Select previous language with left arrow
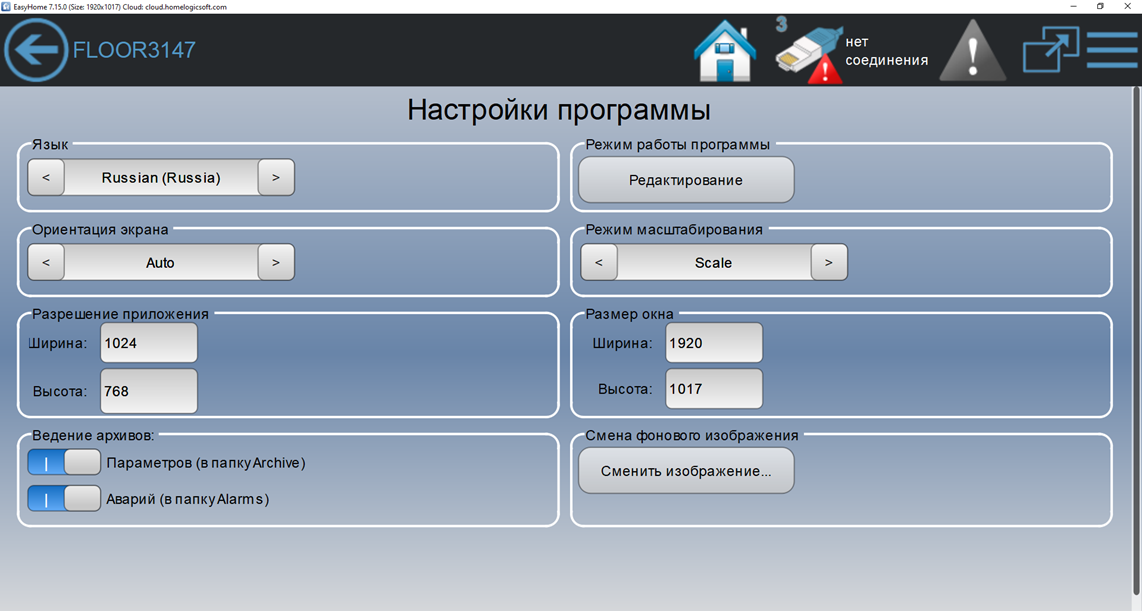Image resolution: width=1142 pixels, height=611 pixels. (46, 178)
